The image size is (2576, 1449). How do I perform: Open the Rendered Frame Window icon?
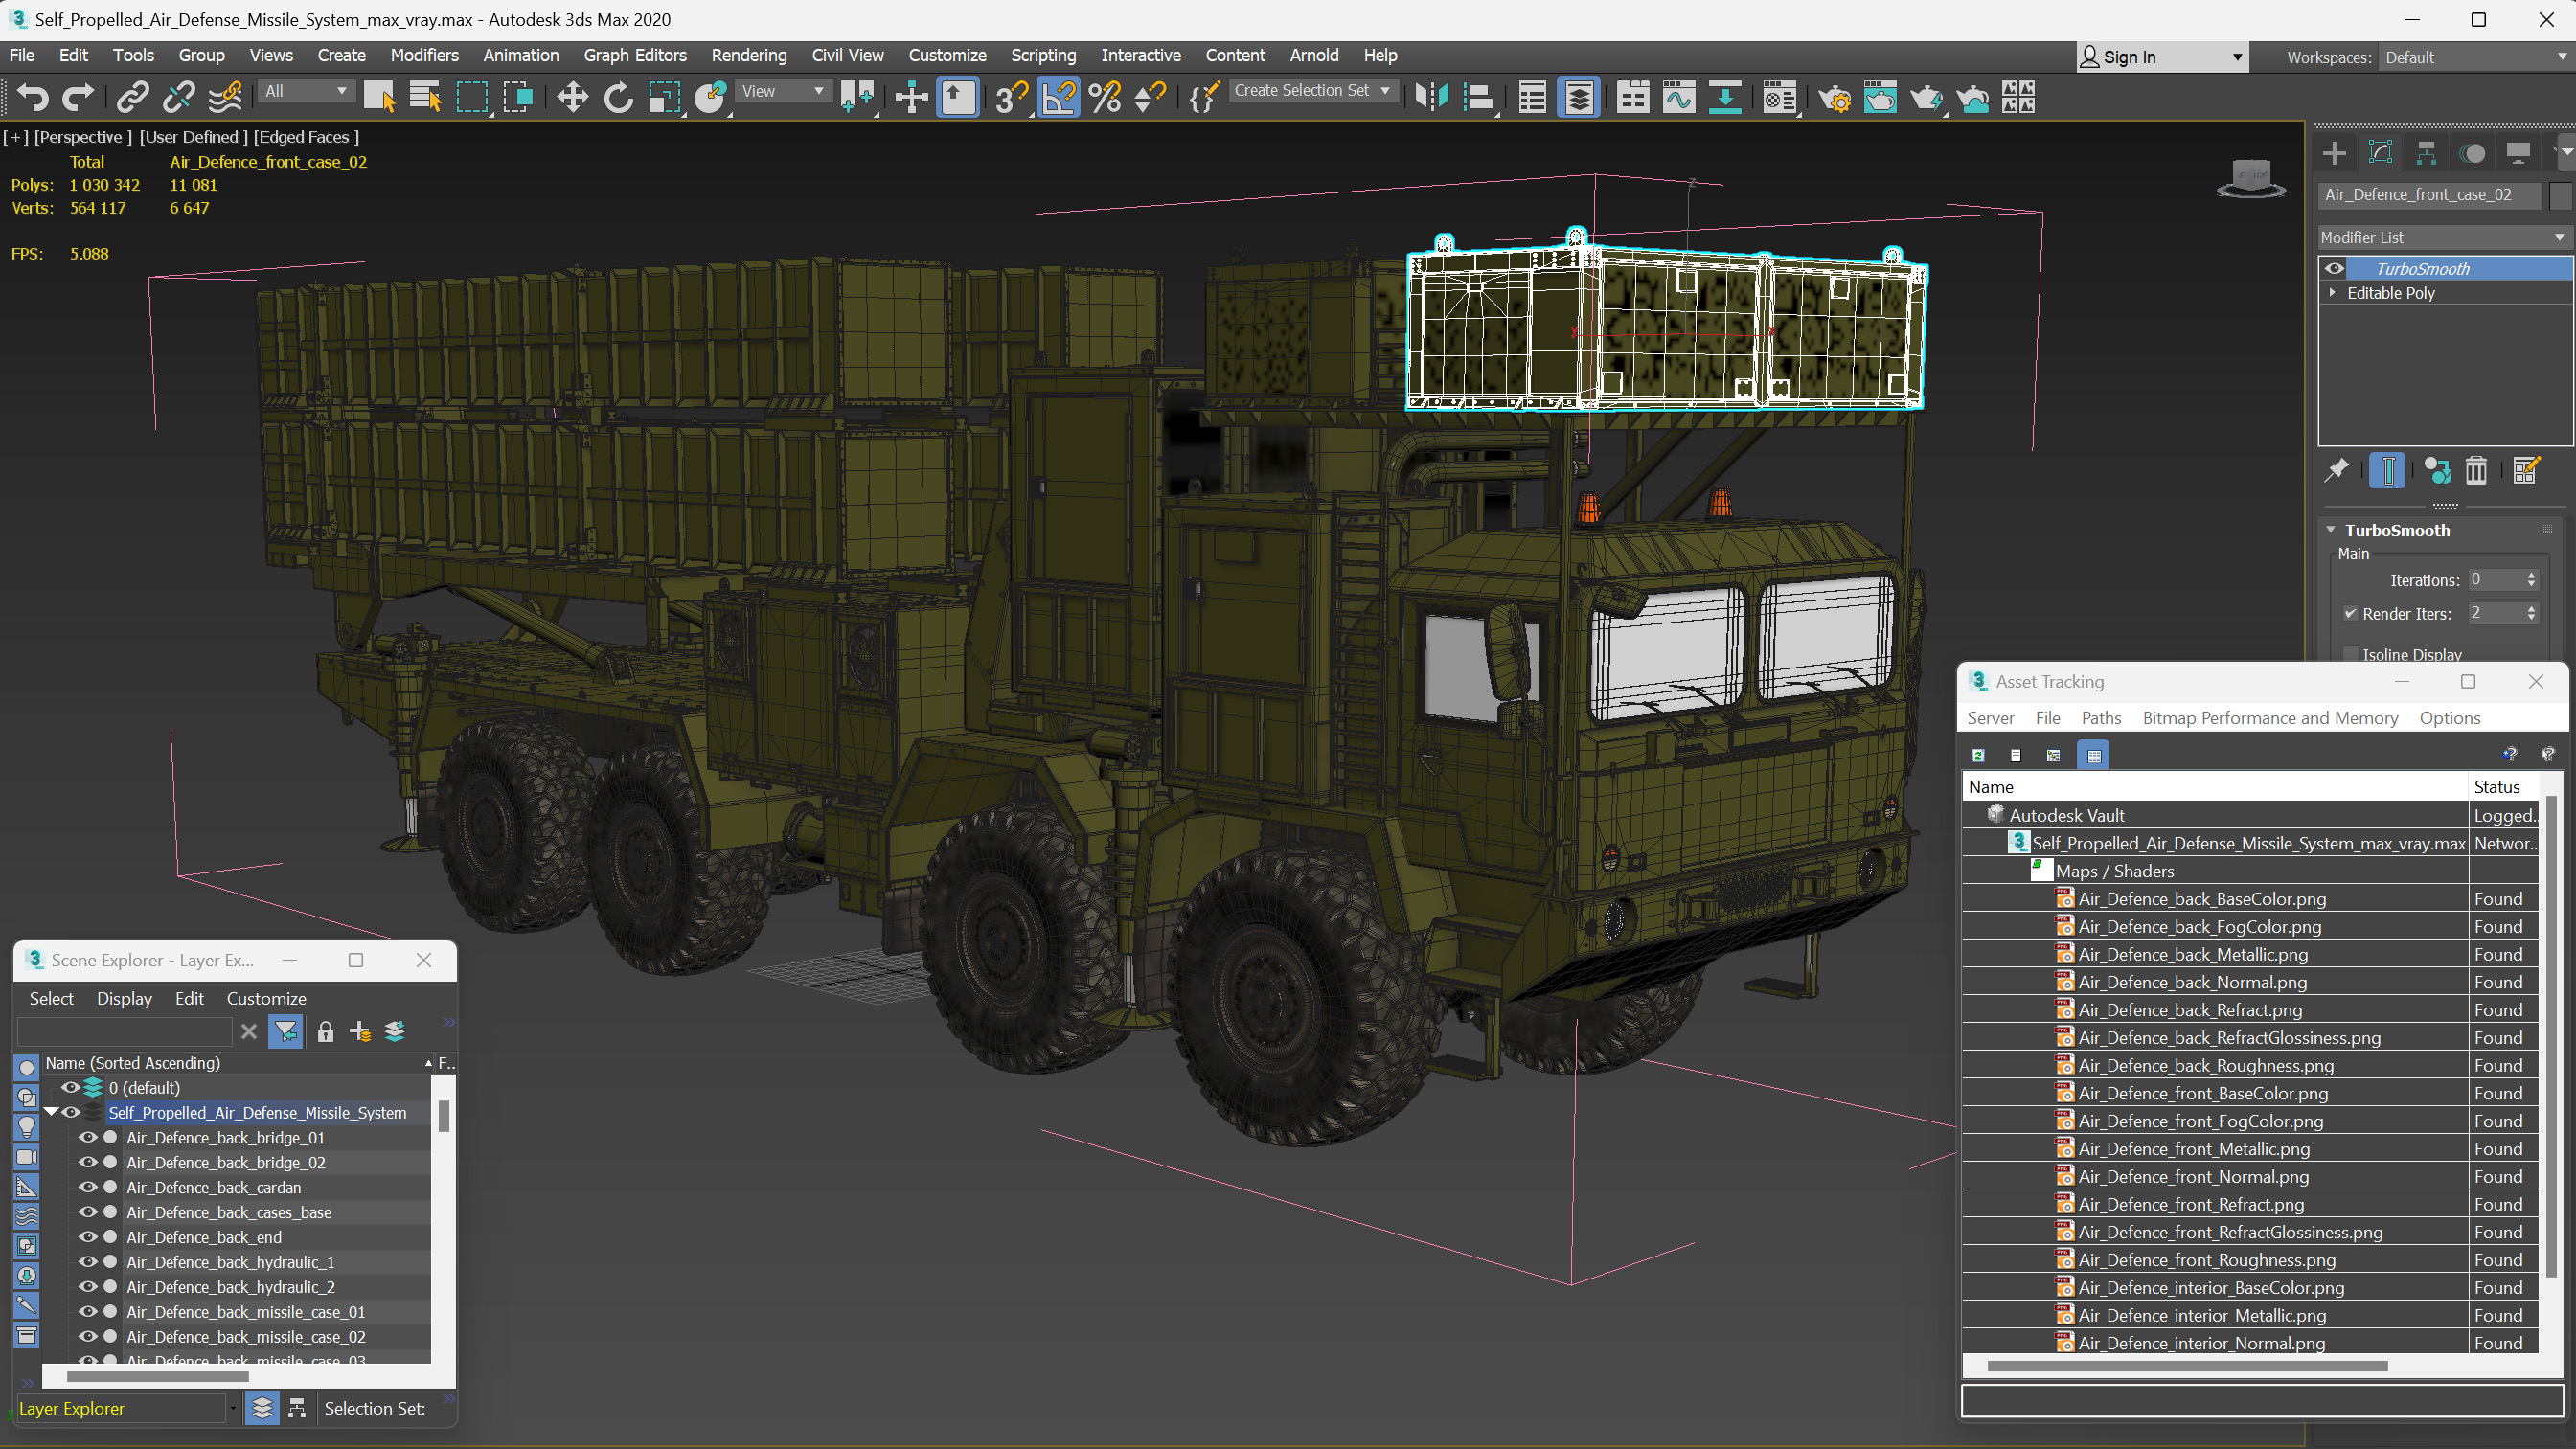tap(1880, 97)
